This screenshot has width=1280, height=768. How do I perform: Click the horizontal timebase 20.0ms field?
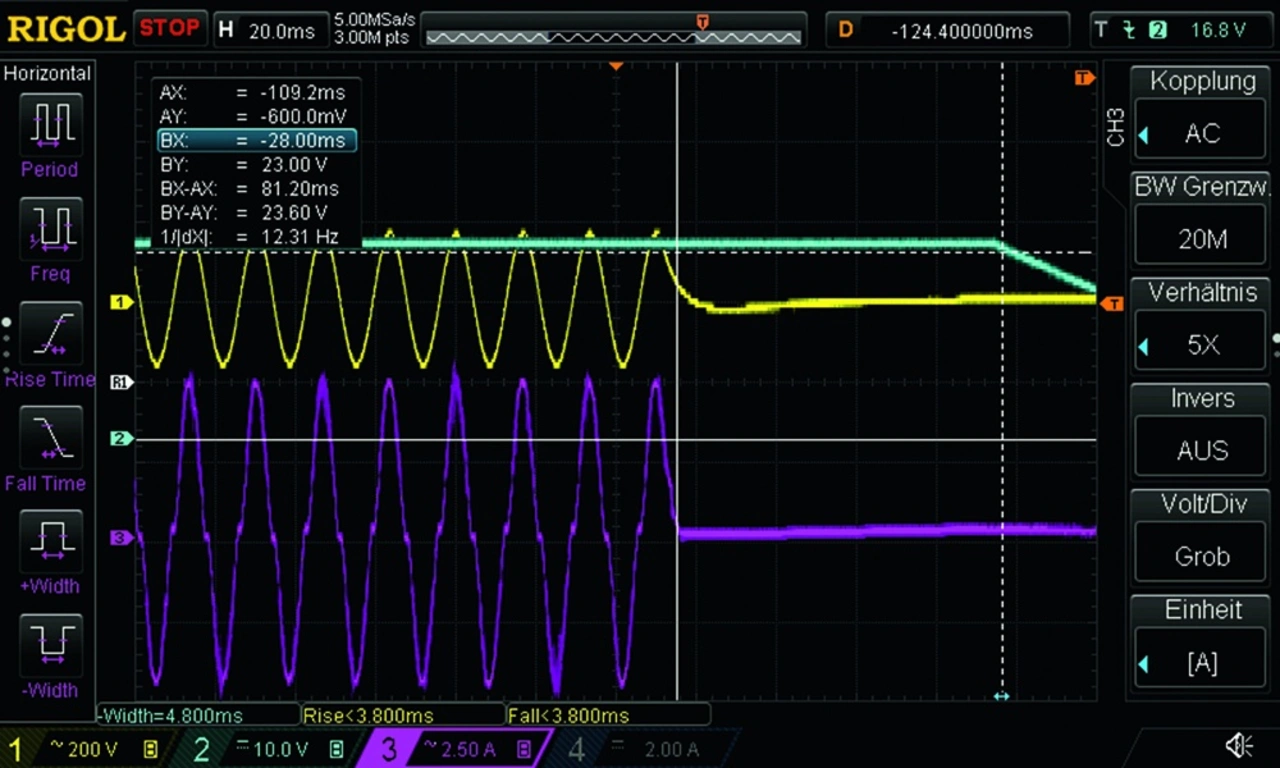[x=268, y=29]
